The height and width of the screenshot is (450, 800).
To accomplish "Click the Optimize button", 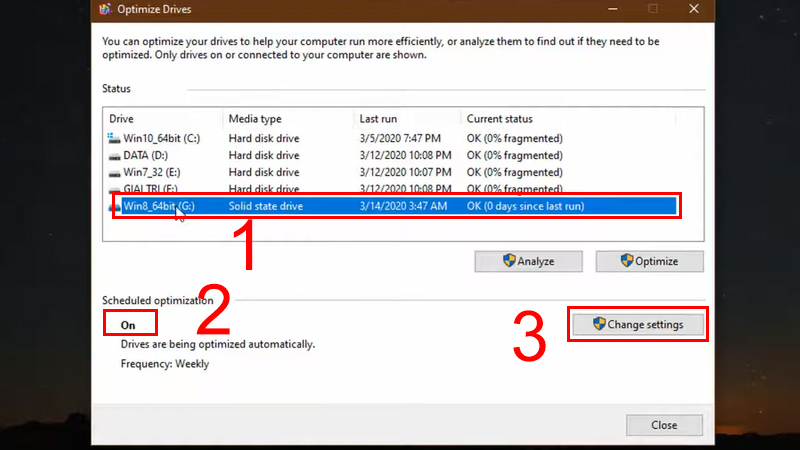I will 649,261.
